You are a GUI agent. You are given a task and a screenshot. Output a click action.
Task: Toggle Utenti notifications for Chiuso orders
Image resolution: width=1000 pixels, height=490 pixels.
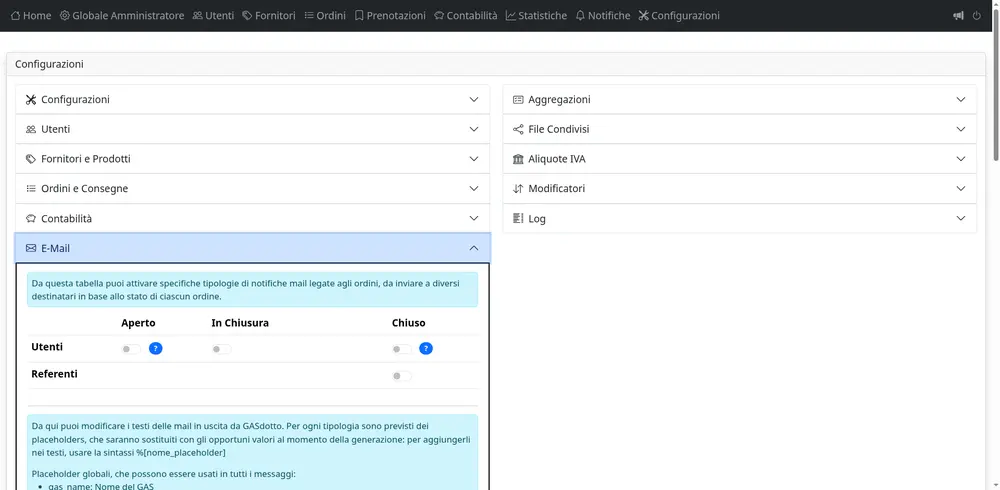tap(401, 349)
